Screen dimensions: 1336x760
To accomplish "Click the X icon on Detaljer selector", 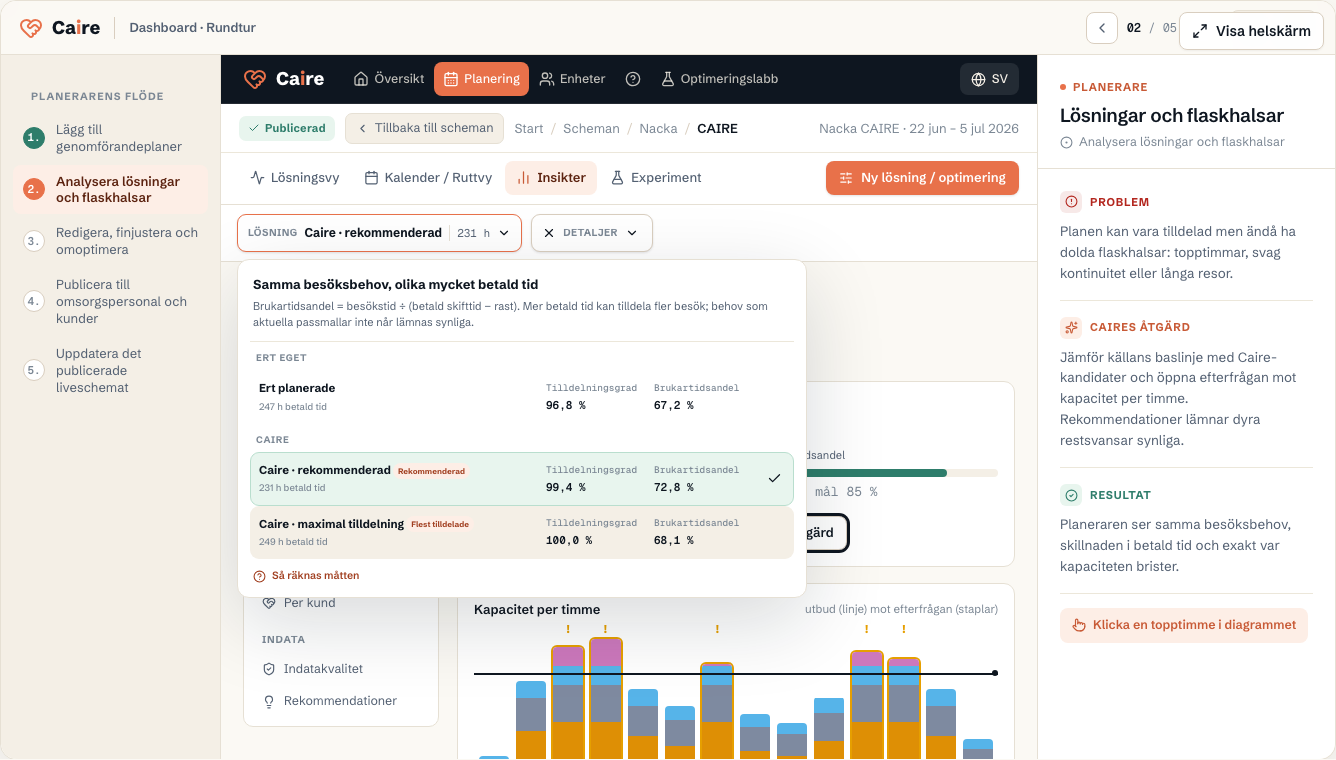I will tap(549, 233).
